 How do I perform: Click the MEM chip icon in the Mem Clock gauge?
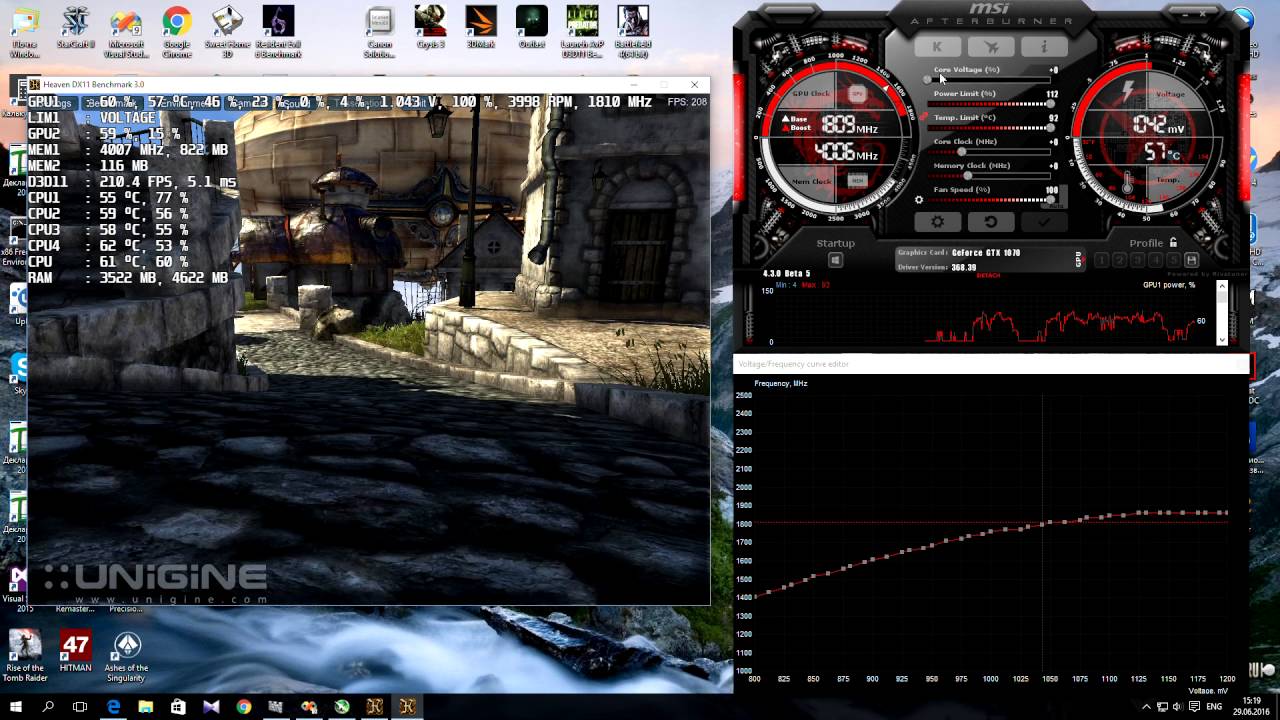[x=857, y=180]
